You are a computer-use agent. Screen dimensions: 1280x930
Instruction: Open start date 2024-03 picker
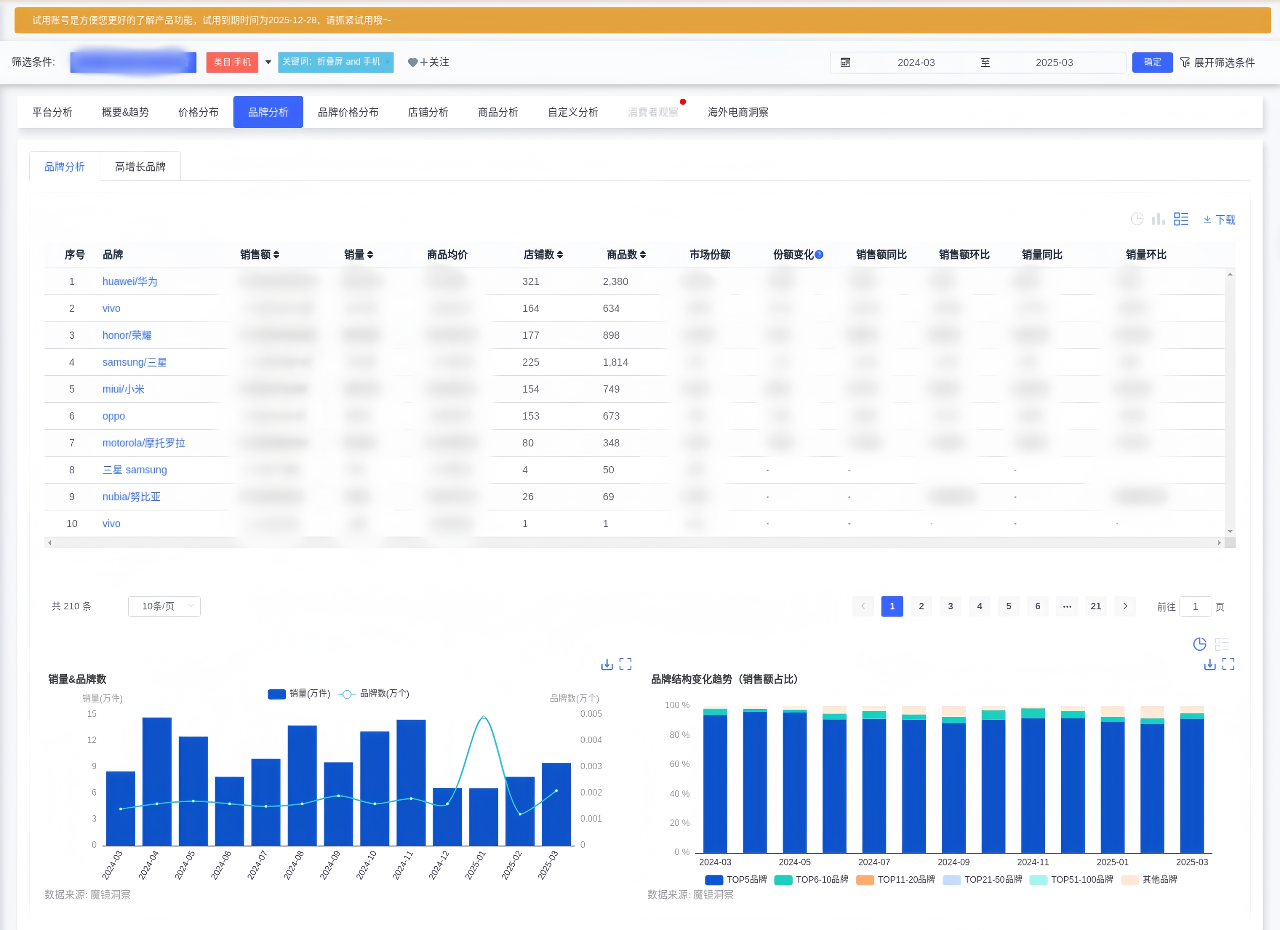pyautogui.click(x=916, y=62)
